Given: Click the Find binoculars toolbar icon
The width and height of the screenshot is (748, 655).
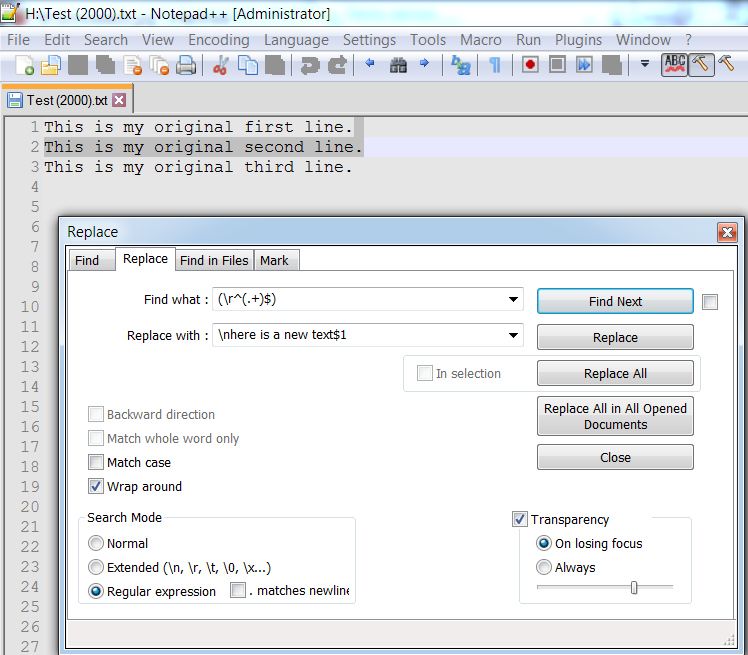Looking at the screenshot, I should tap(398, 64).
